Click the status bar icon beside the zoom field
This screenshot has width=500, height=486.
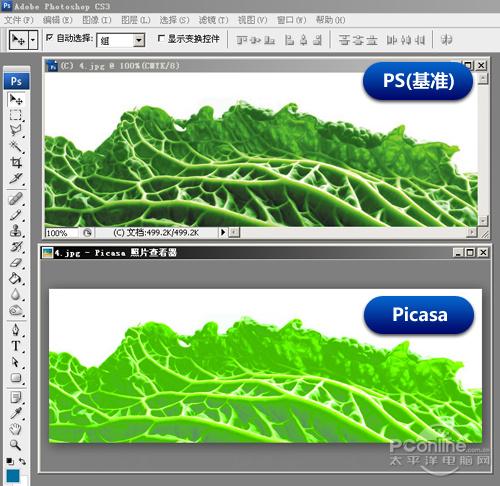[87, 232]
